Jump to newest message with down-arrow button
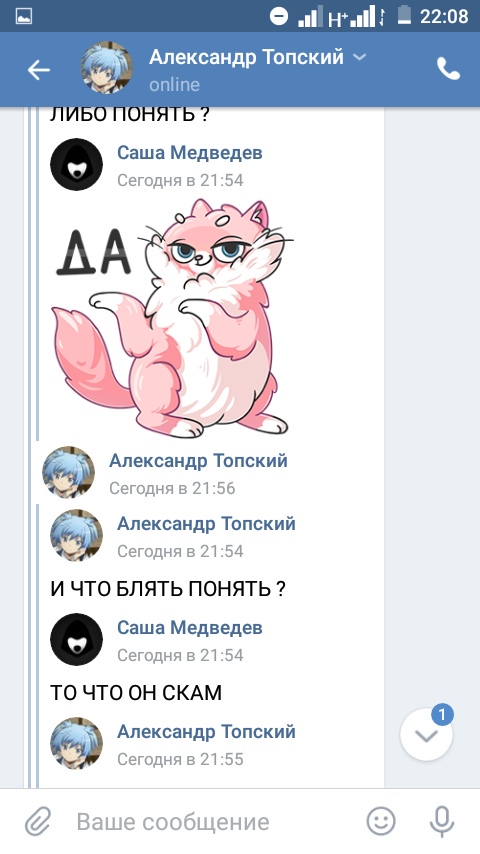Screen dimensions: 480x854 (427, 735)
